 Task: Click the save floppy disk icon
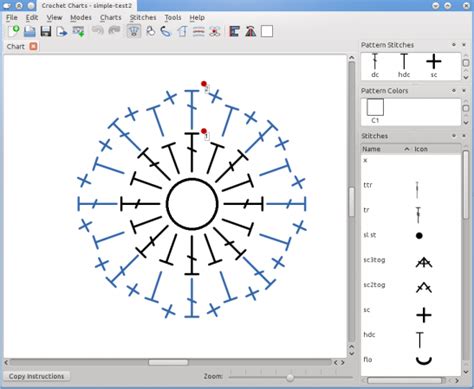46,31
